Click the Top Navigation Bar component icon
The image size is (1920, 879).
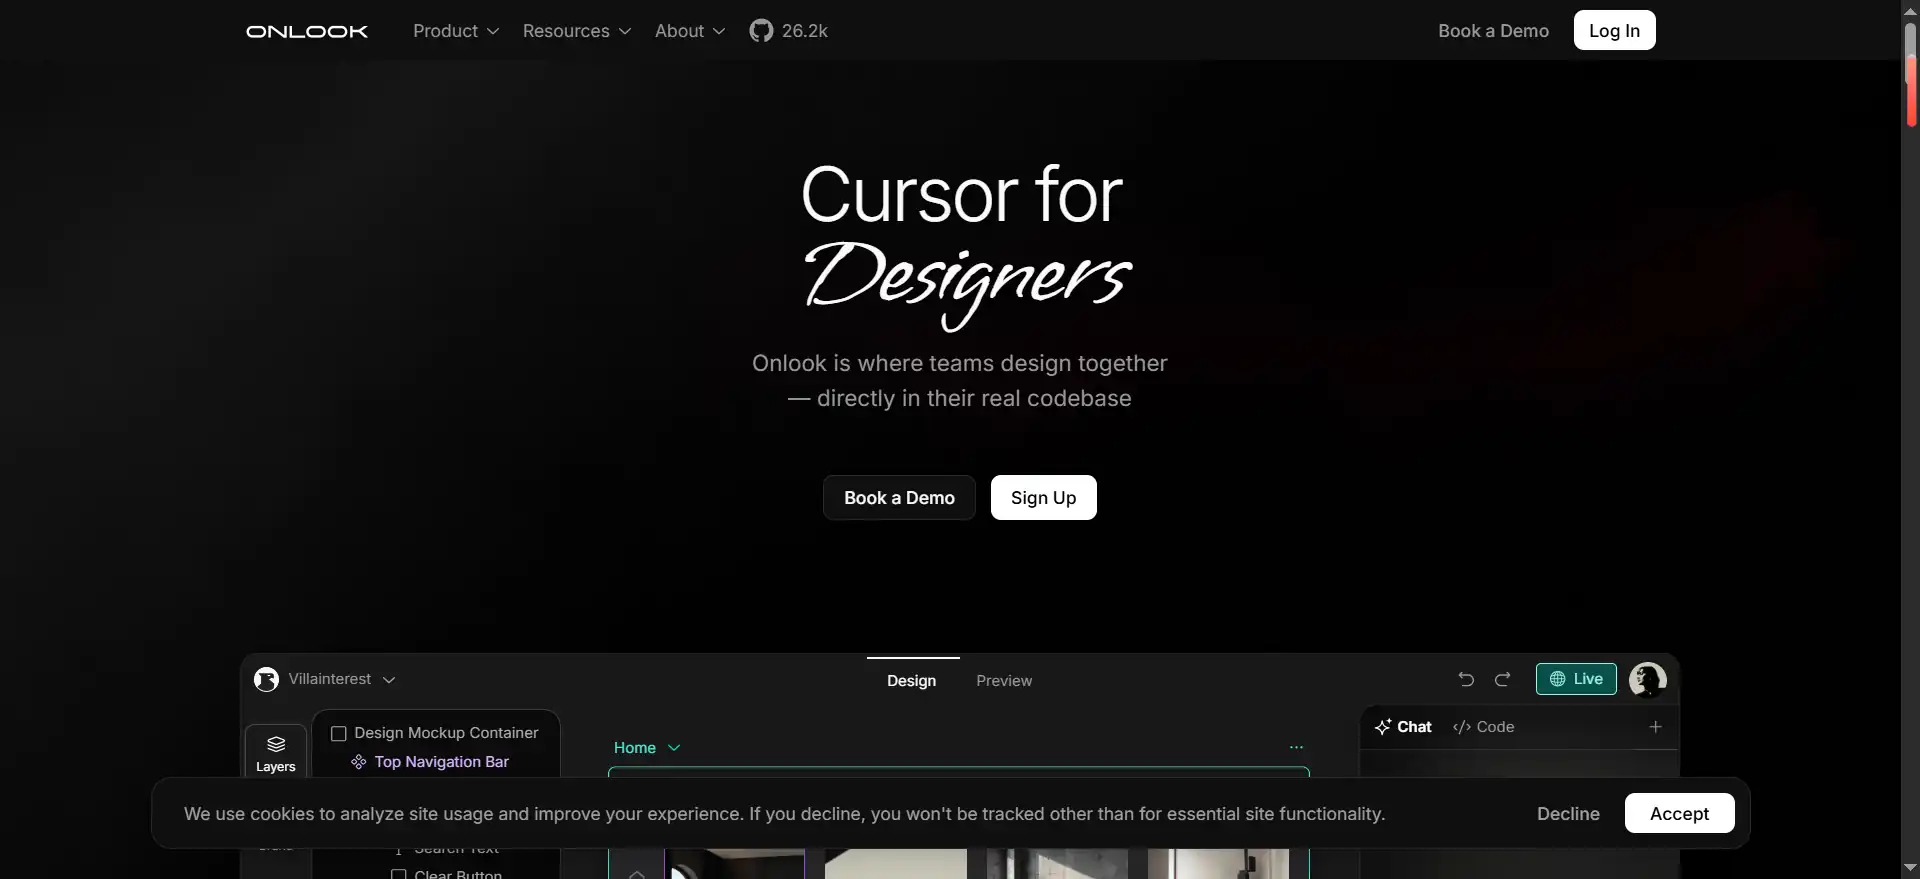coord(358,762)
